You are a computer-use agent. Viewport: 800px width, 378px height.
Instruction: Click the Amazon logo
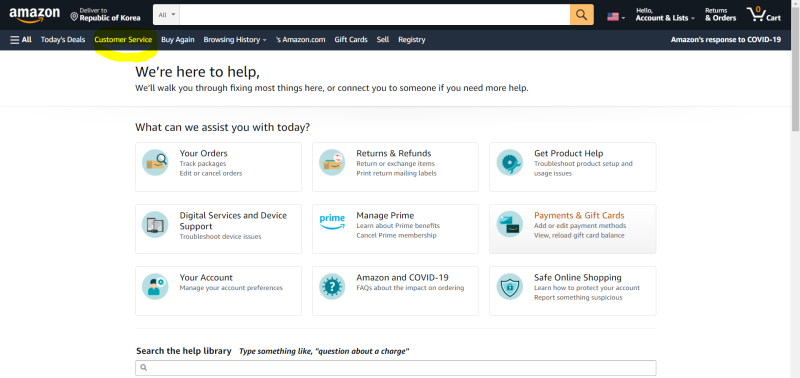tap(34, 15)
